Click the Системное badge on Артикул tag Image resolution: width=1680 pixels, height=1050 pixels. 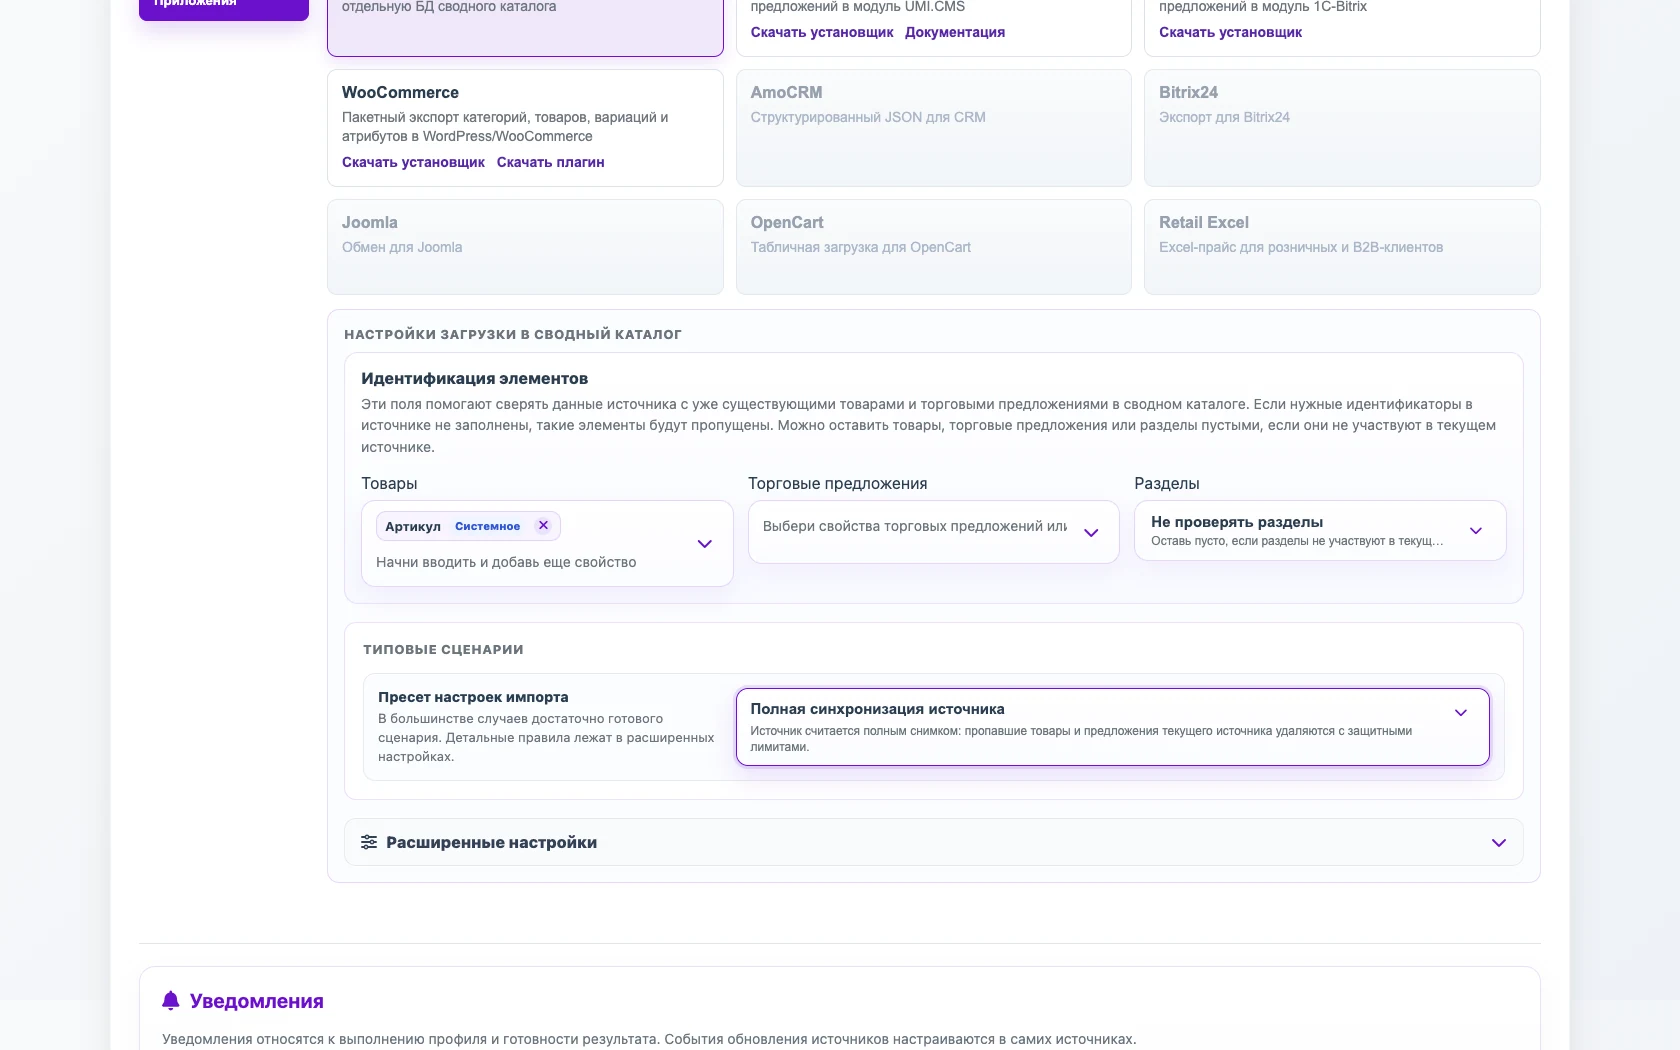point(487,526)
